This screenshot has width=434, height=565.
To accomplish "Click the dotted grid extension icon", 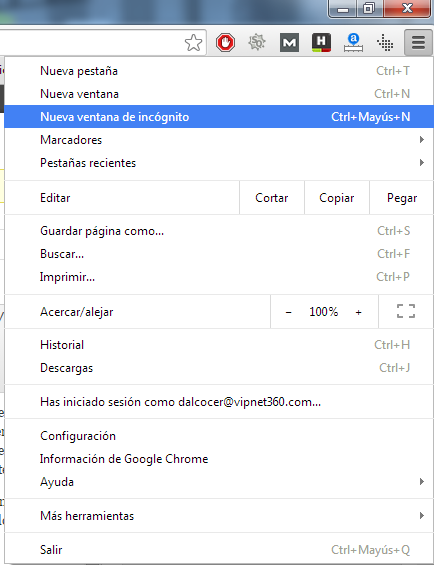I will pos(385,43).
